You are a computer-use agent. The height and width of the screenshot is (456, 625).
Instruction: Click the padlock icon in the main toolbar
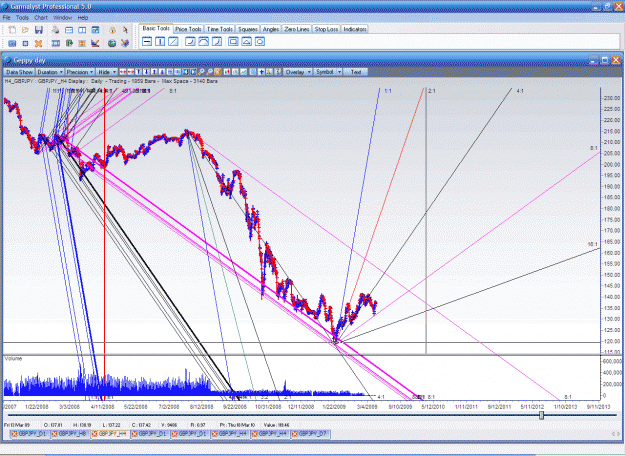coord(112,30)
